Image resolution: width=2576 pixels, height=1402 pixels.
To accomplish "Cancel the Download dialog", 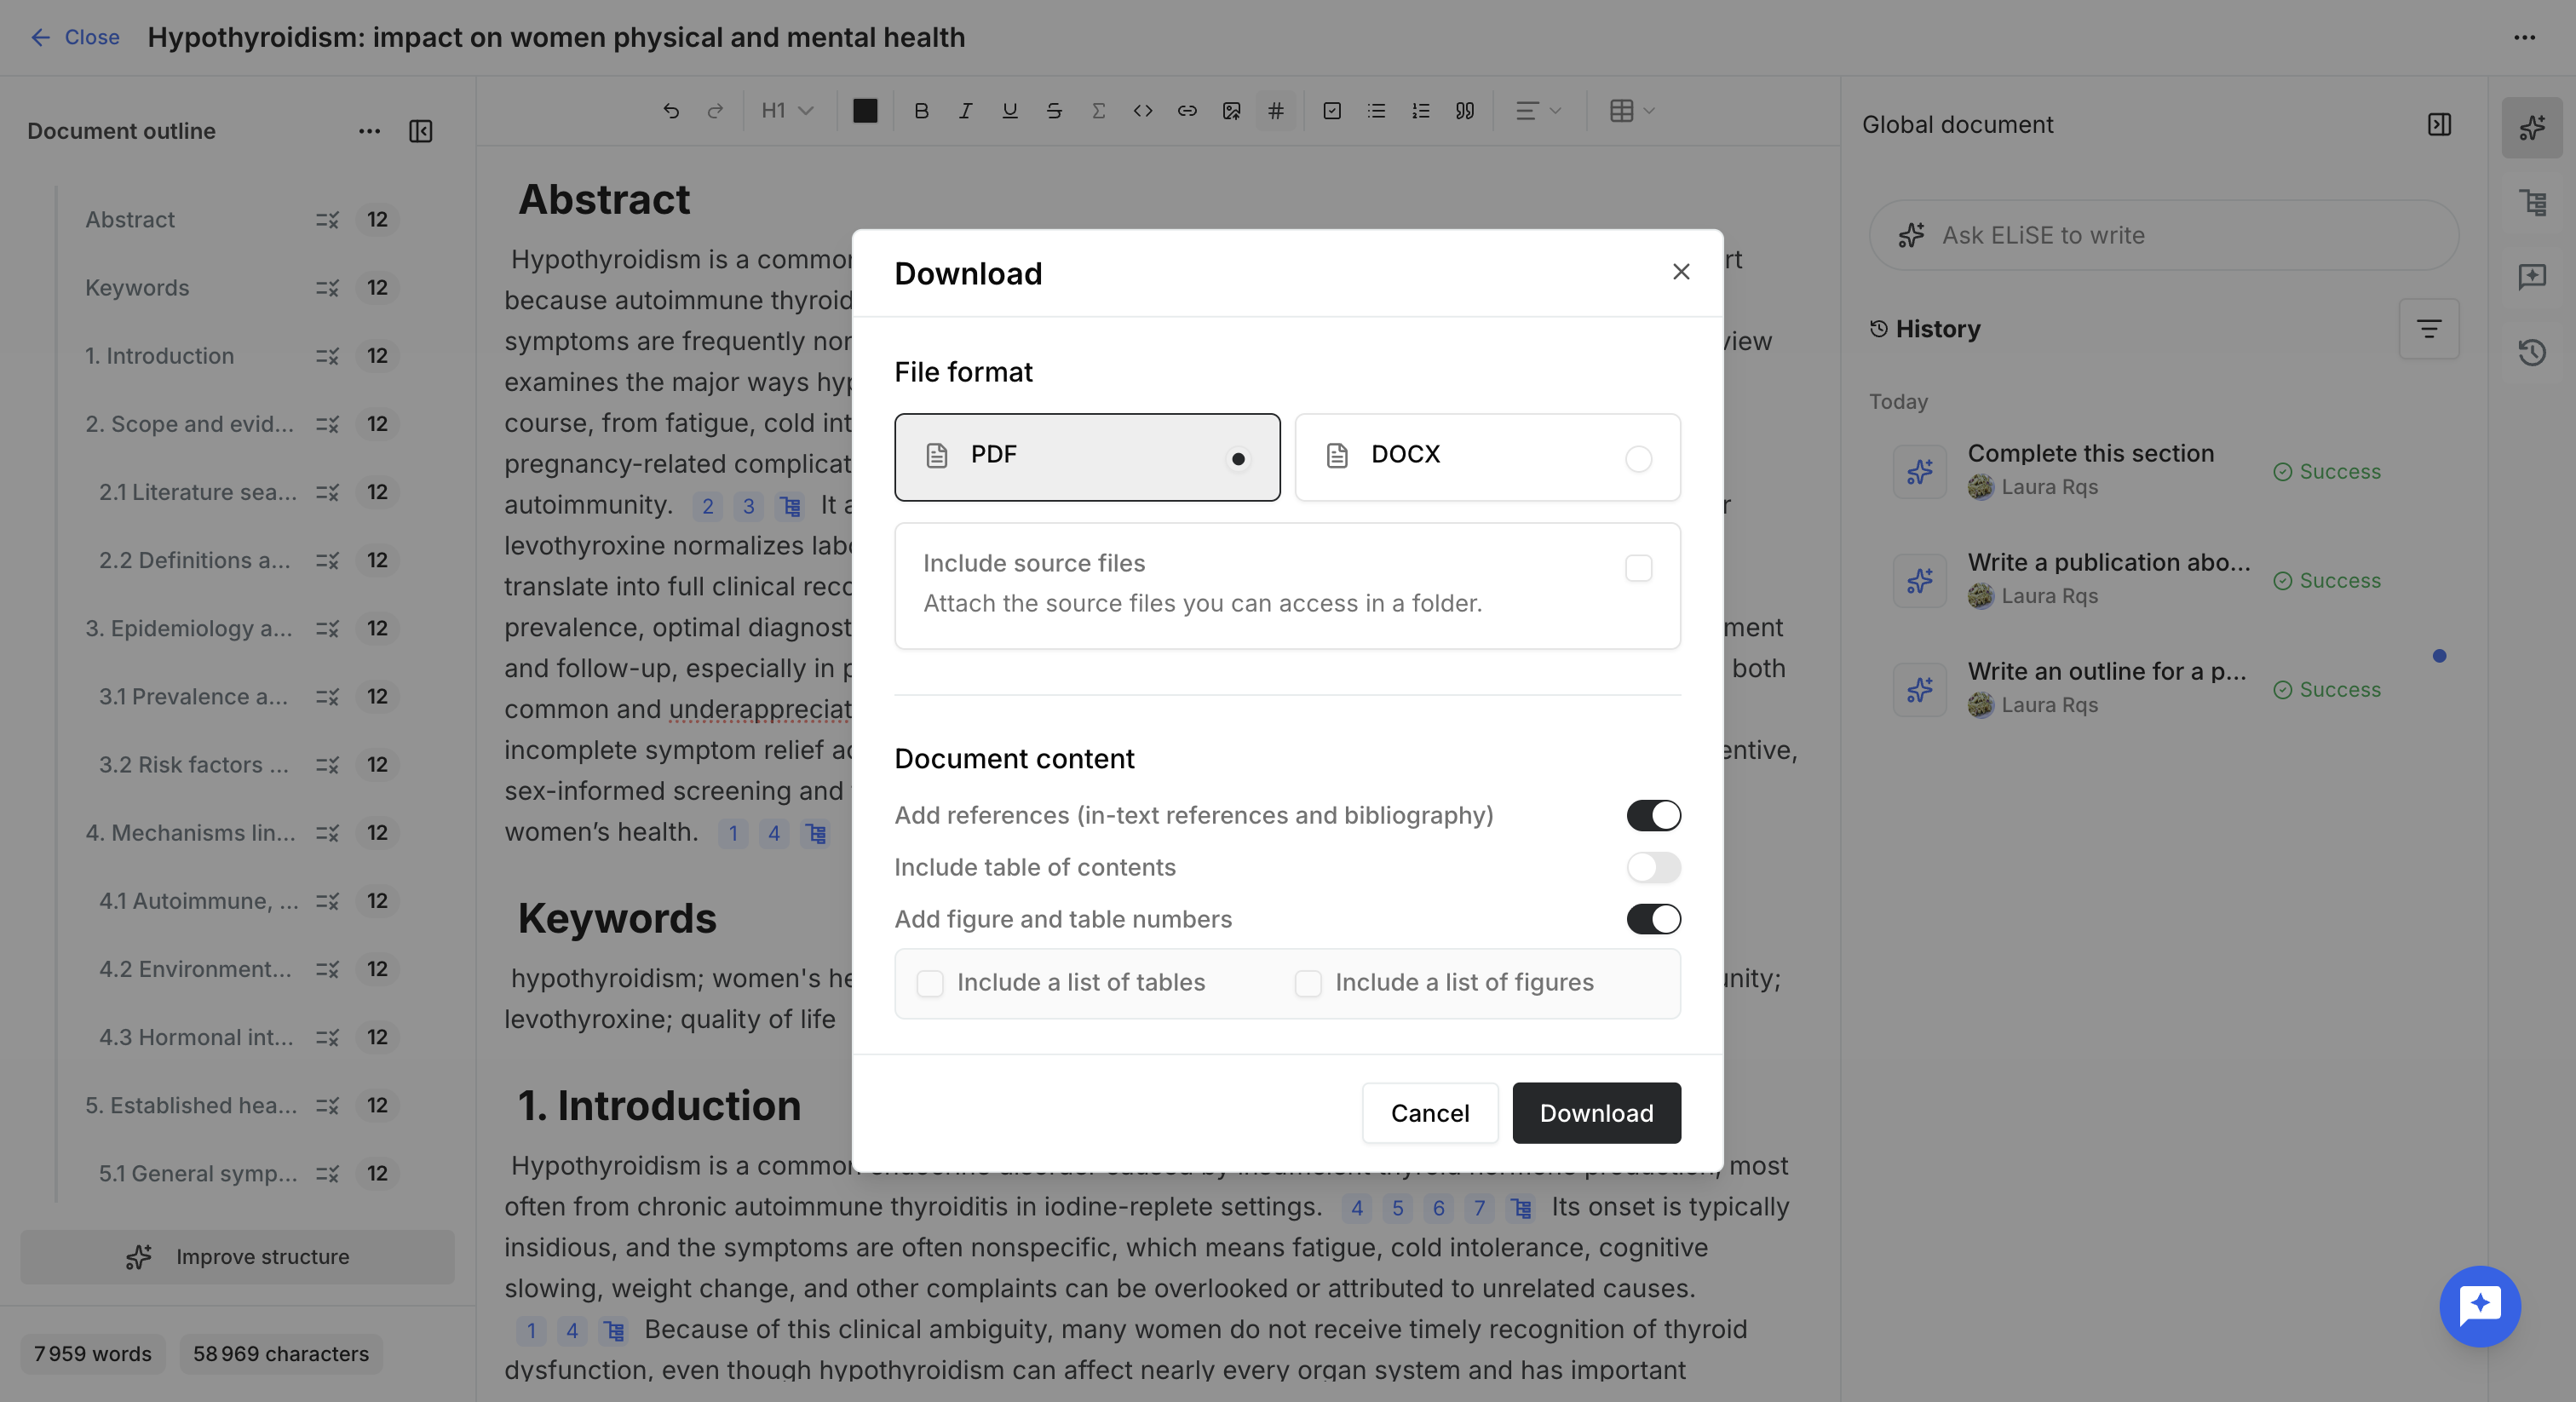I will tap(1430, 1113).
